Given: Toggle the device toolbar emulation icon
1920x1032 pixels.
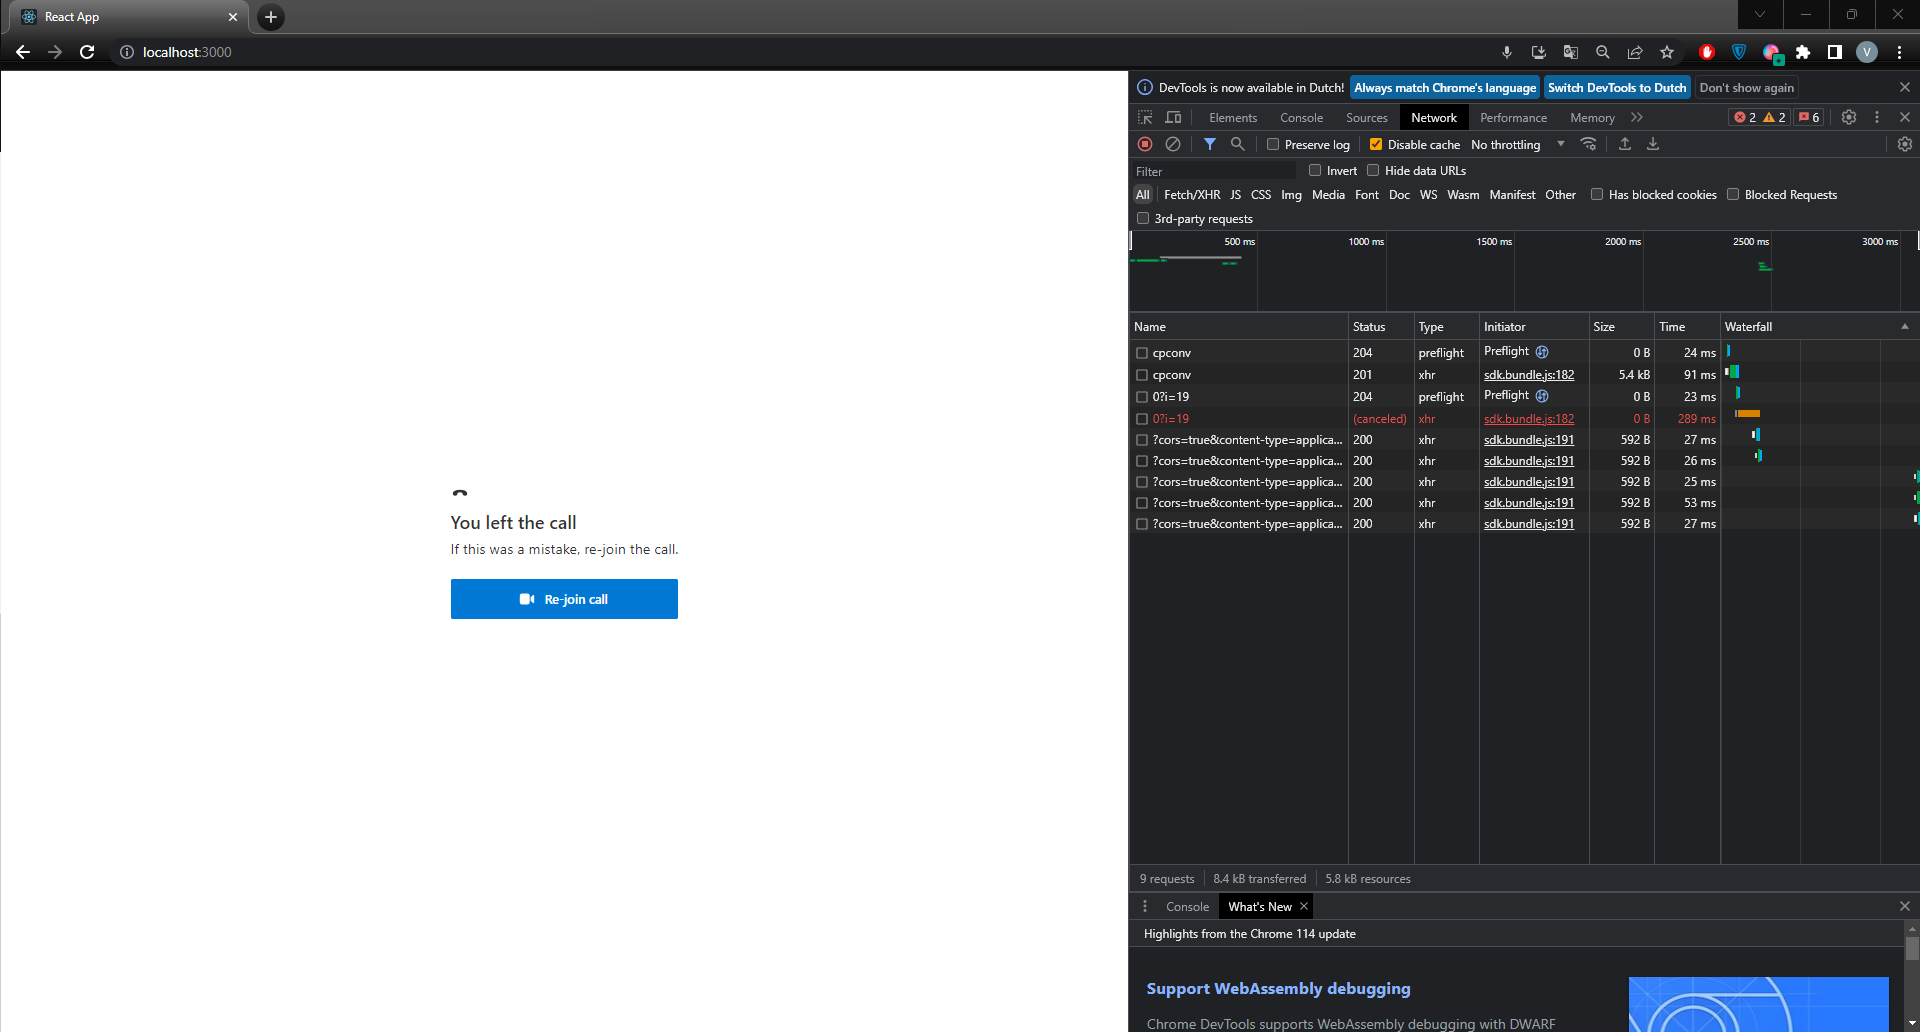Looking at the screenshot, I should pyautogui.click(x=1172, y=117).
